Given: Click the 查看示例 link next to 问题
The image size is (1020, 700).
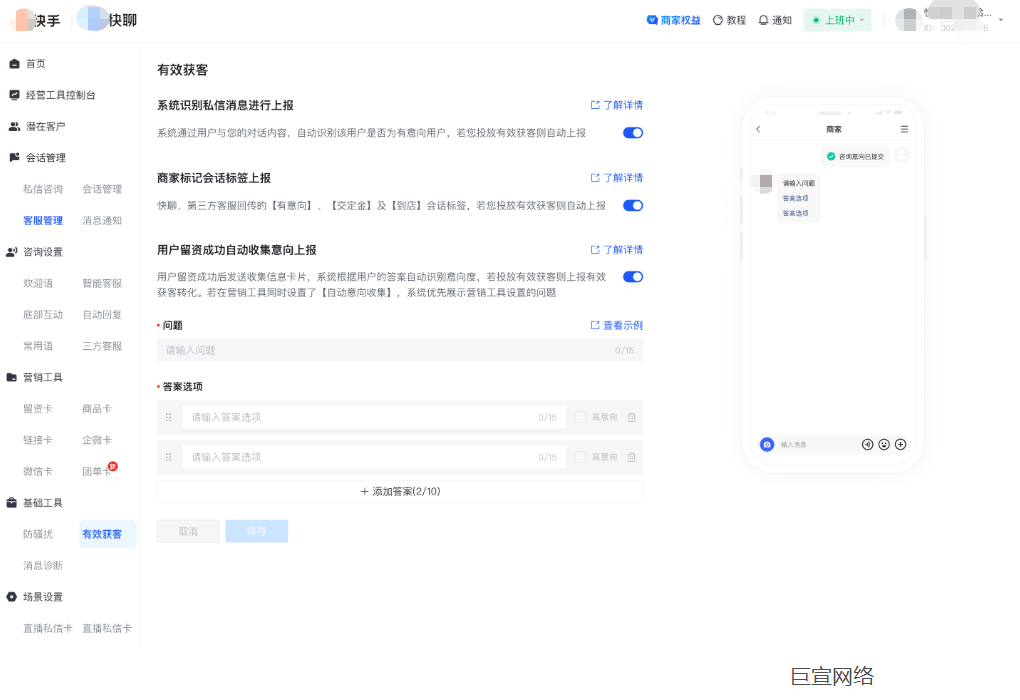Looking at the screenshot, I should (x=619, y=324).
